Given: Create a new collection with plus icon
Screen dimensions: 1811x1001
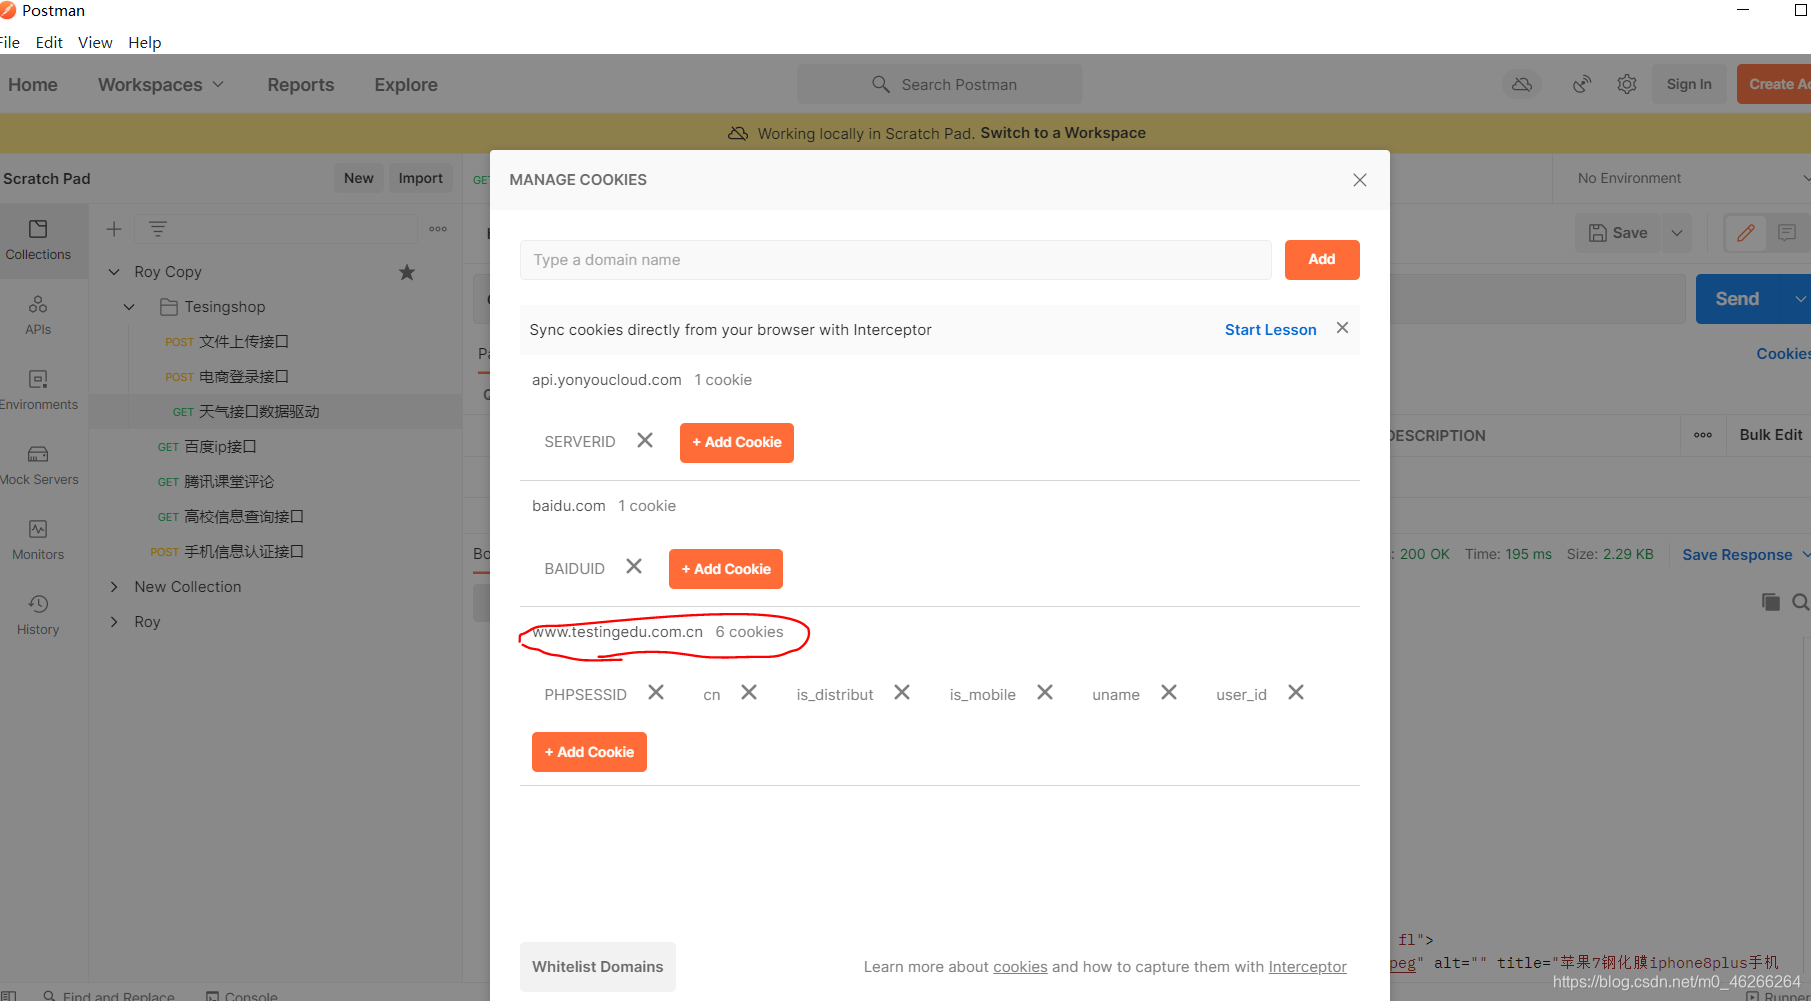Looking at the screenshot, I should (x=114, y=229).
